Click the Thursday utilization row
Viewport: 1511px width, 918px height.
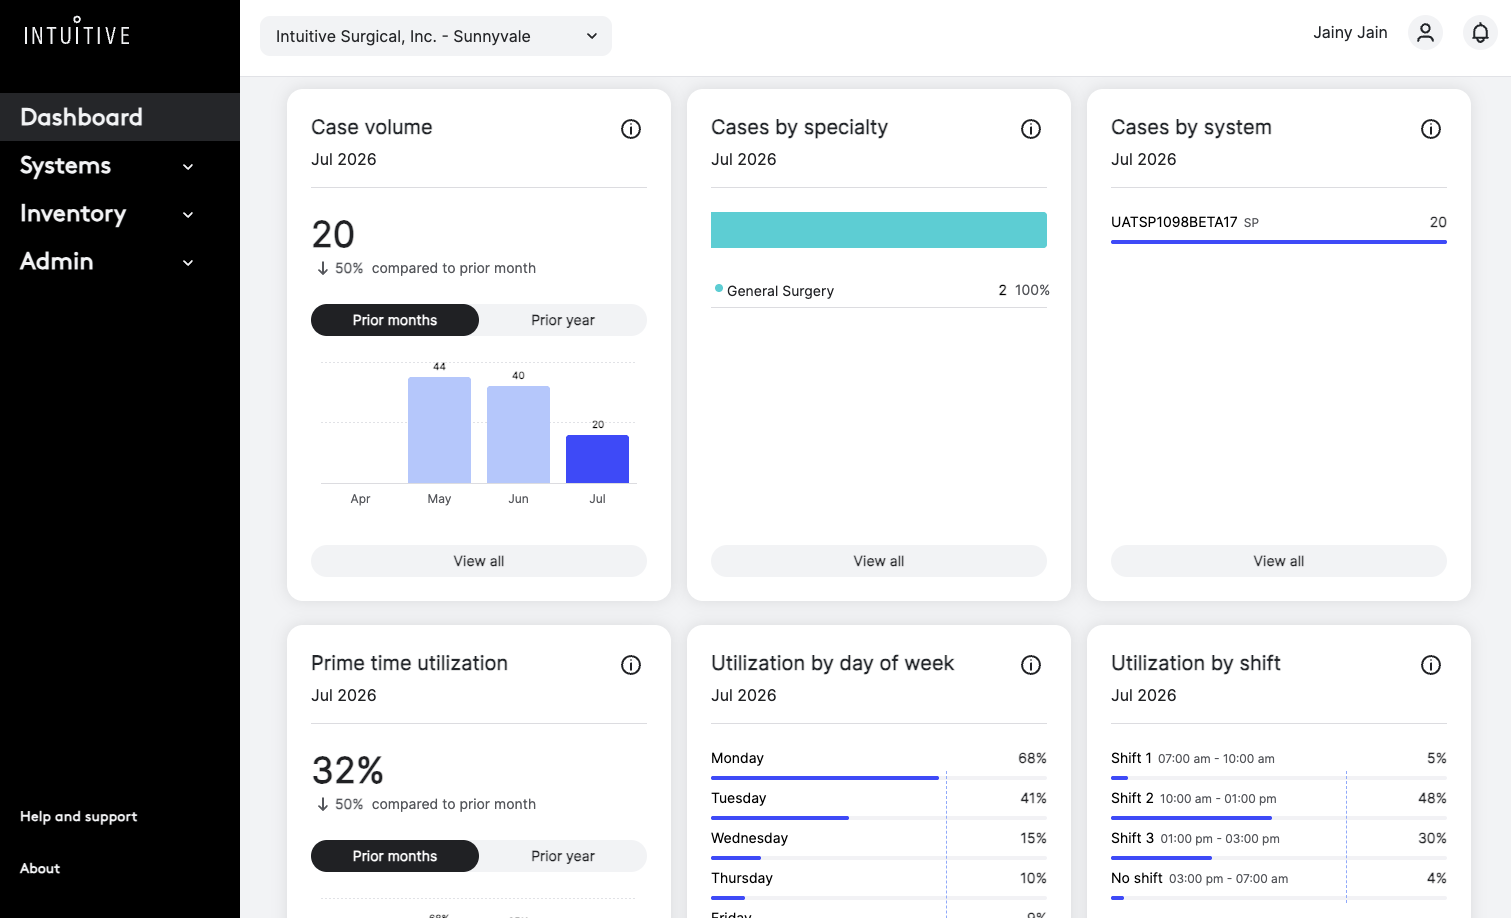point(879,884)
